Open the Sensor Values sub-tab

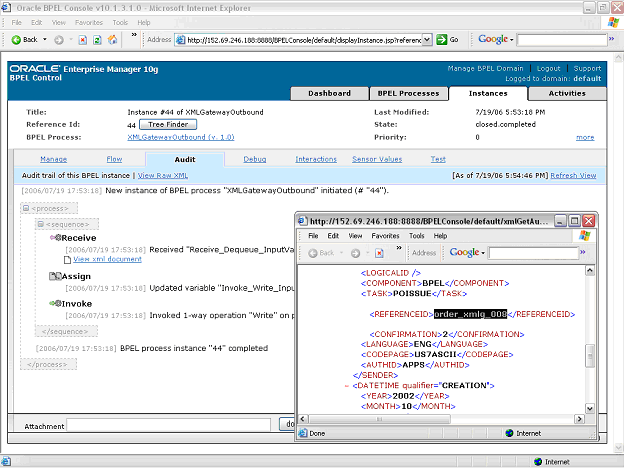click(x=377, y=159)
